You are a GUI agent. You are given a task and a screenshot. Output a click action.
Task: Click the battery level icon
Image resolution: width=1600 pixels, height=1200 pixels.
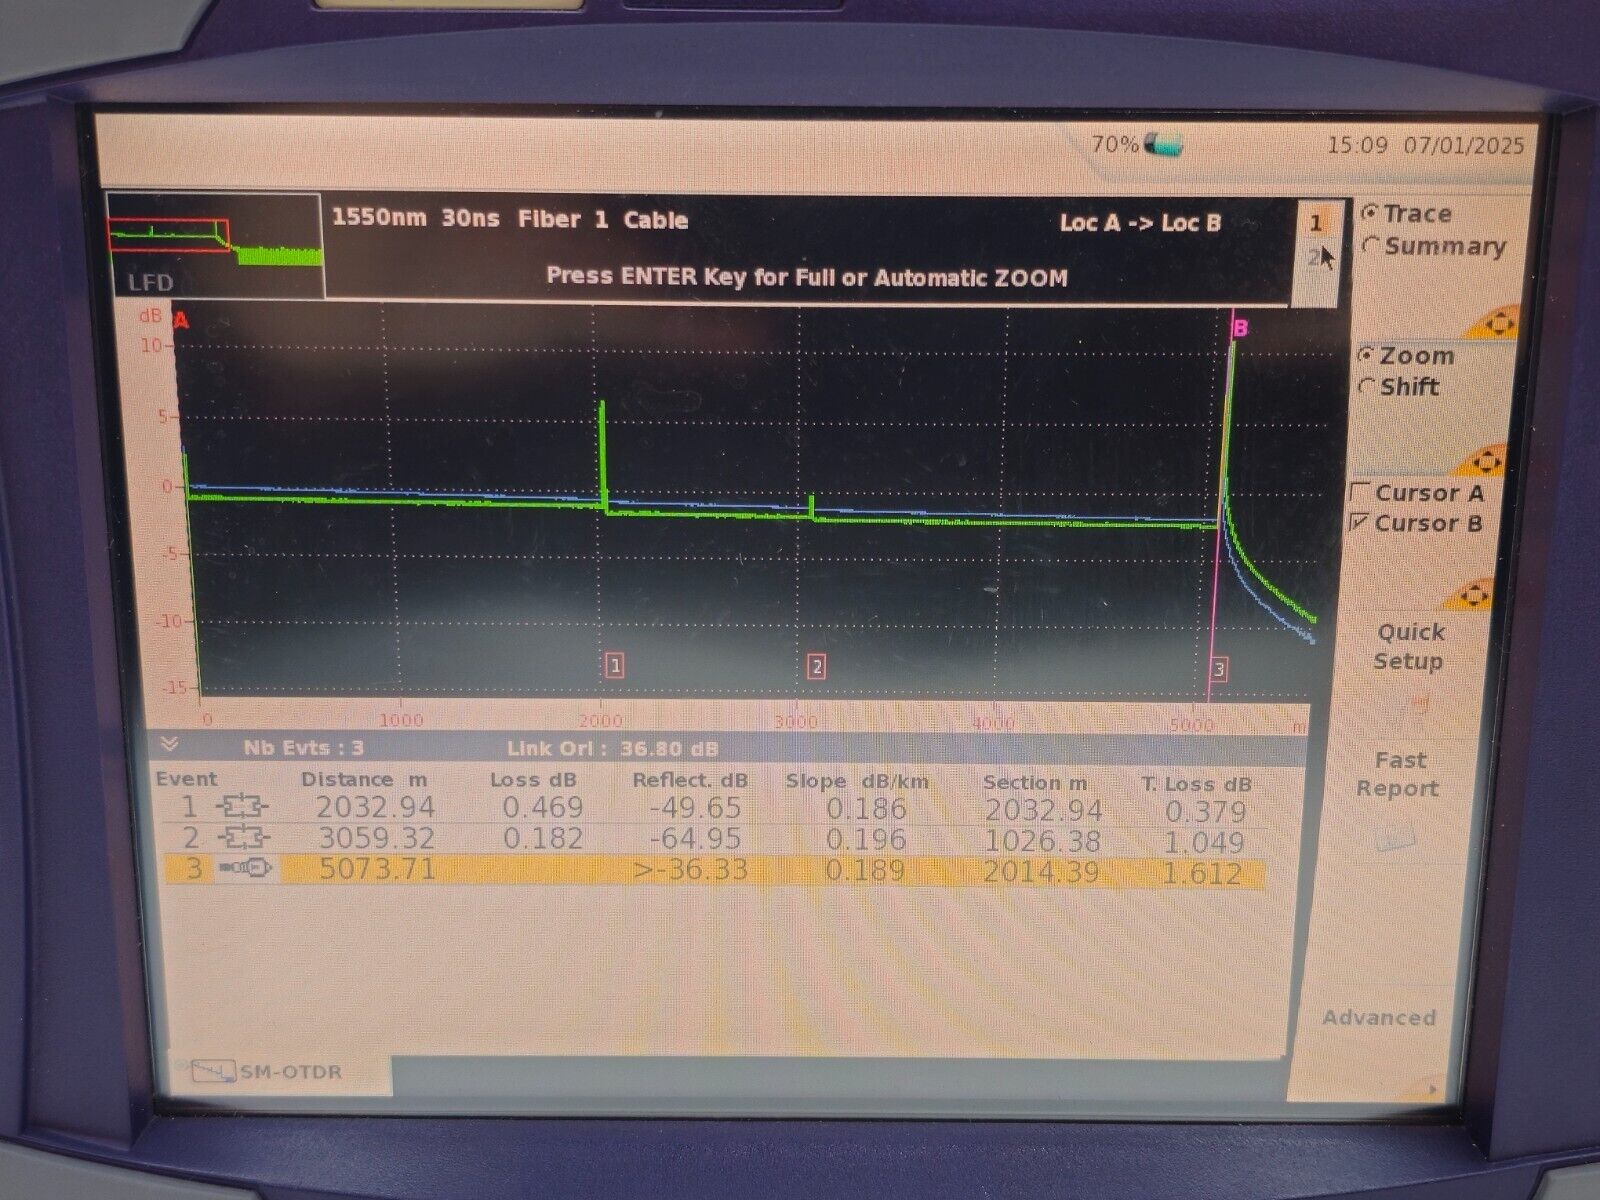tap(1163, 146)
